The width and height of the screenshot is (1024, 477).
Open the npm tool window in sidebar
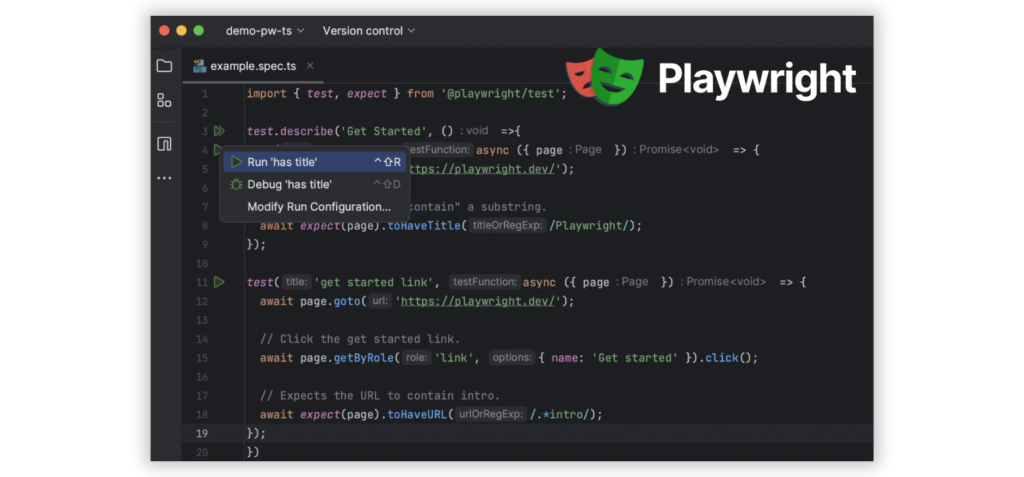[x=164, y=144]
